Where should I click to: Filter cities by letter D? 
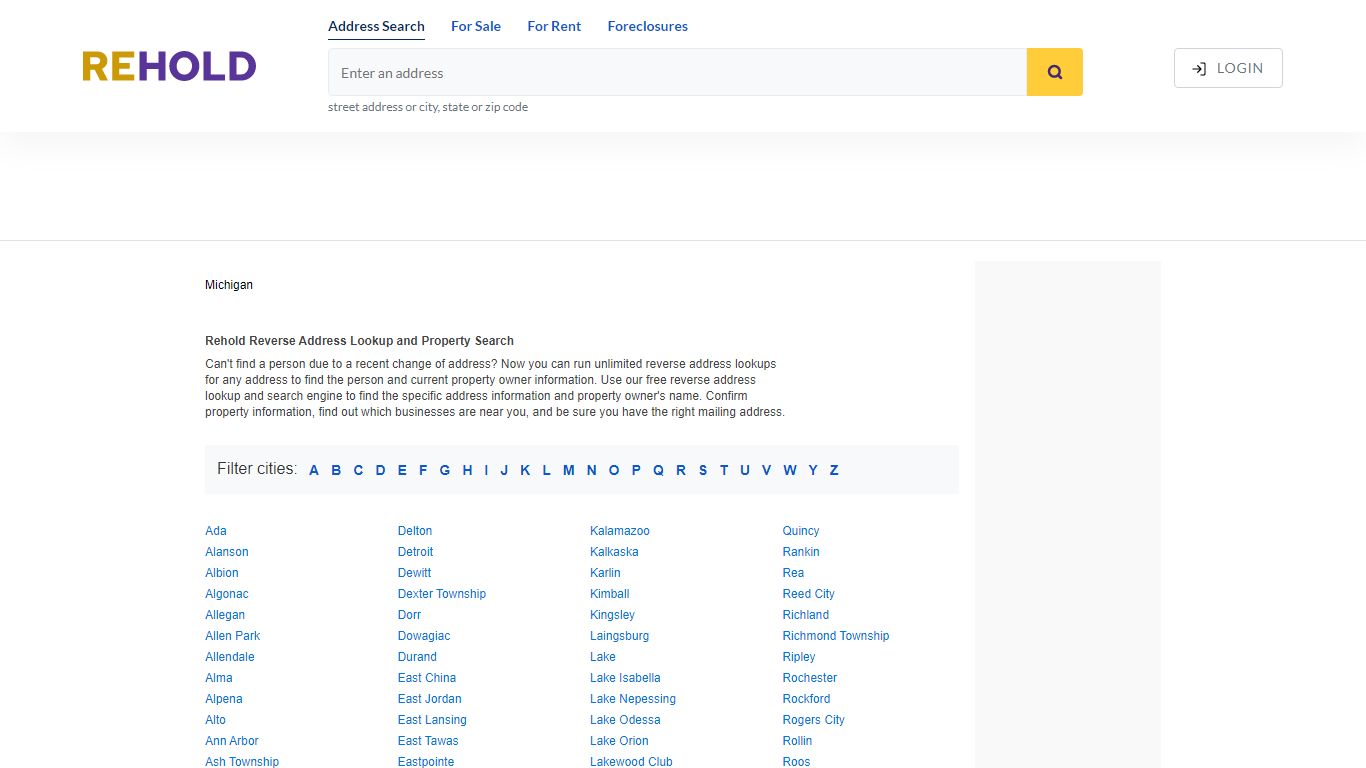[x=380, y=470]
